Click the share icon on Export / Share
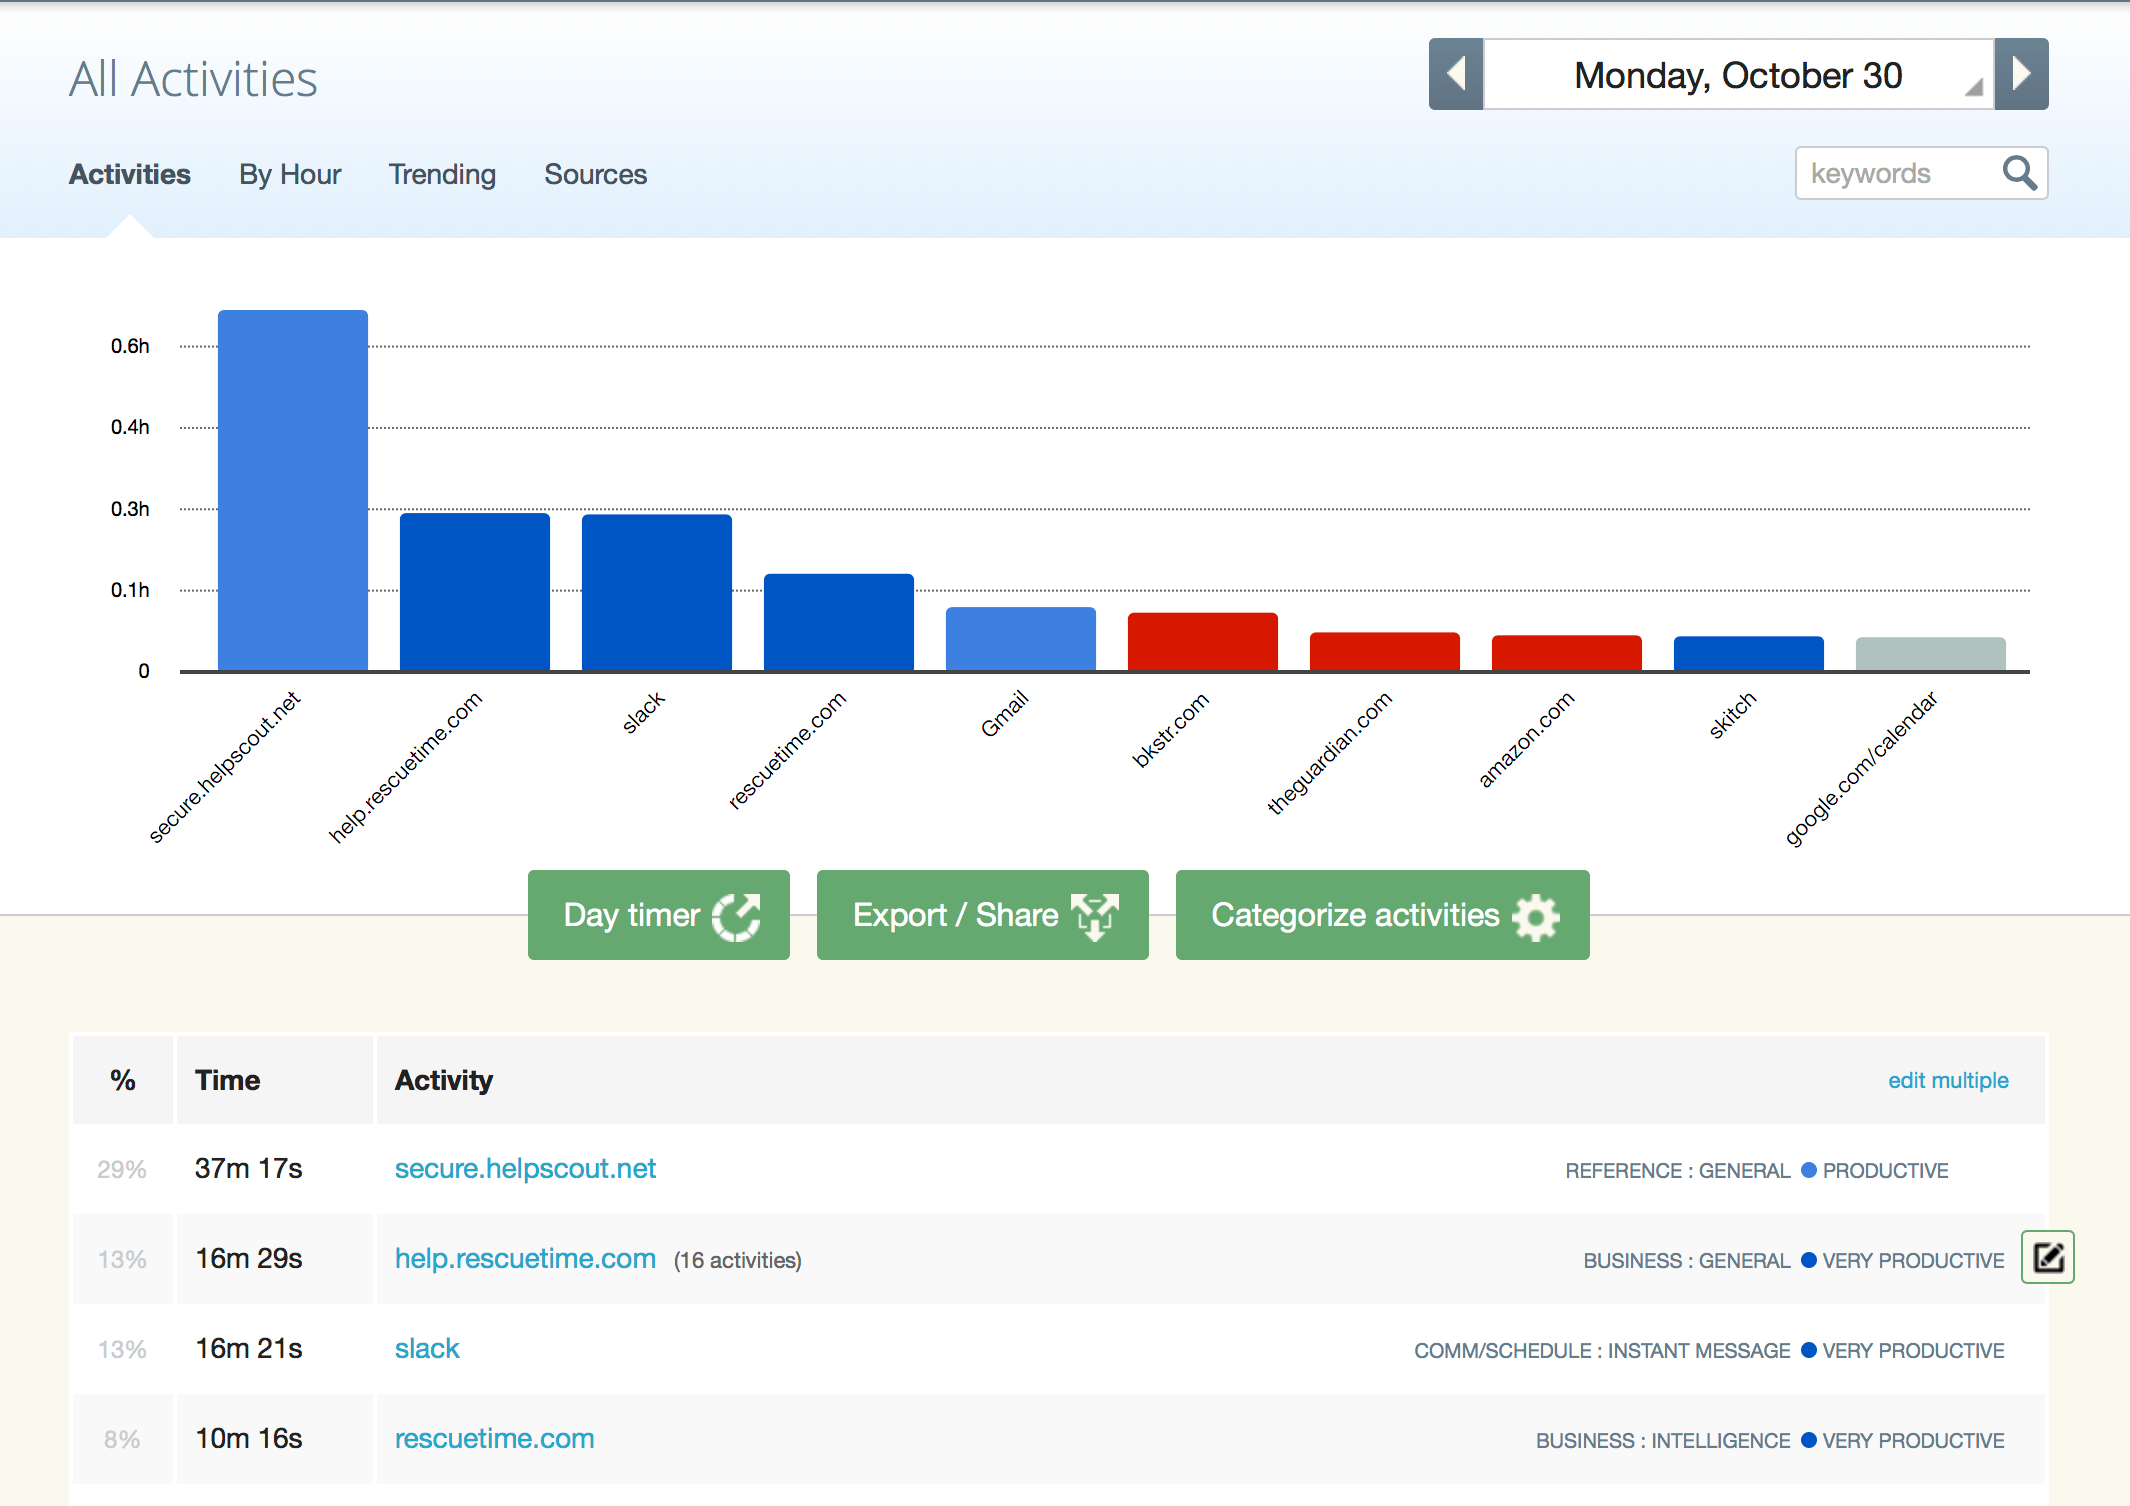2130x1506 pixels. [1097, 914]
